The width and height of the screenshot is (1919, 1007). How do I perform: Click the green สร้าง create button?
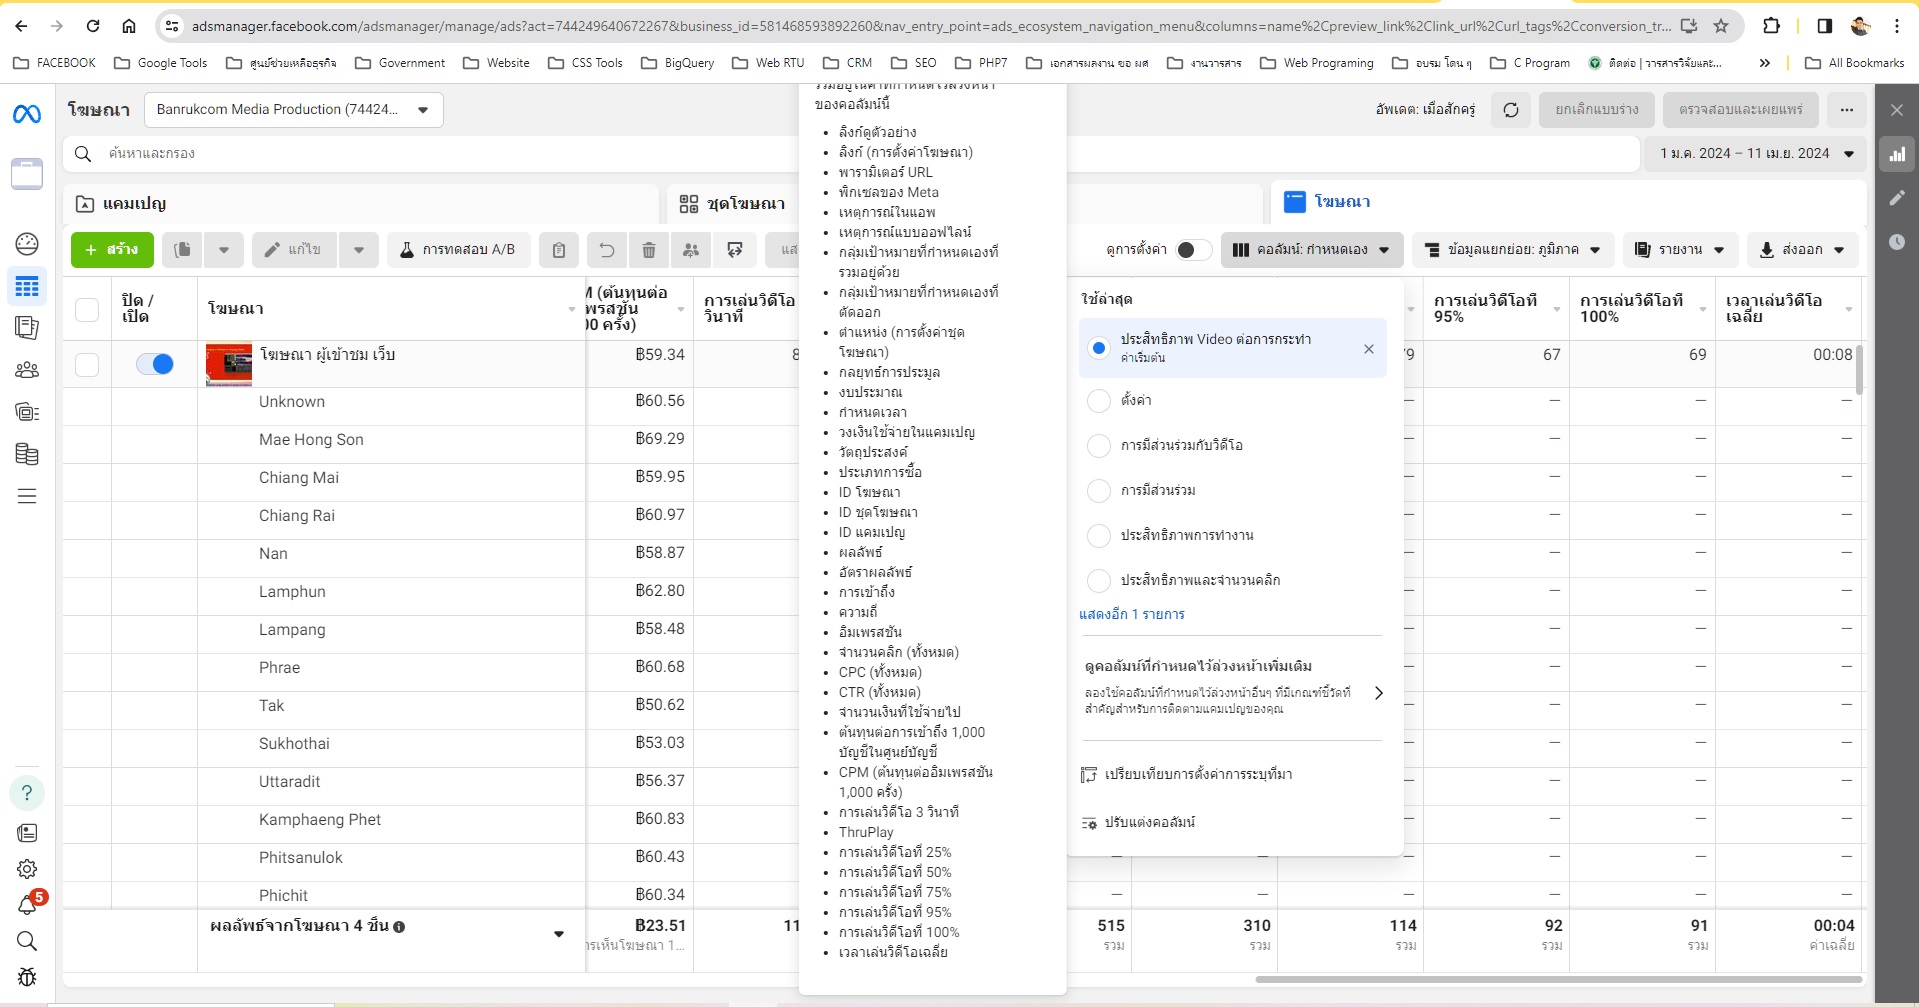pos(112,250)
